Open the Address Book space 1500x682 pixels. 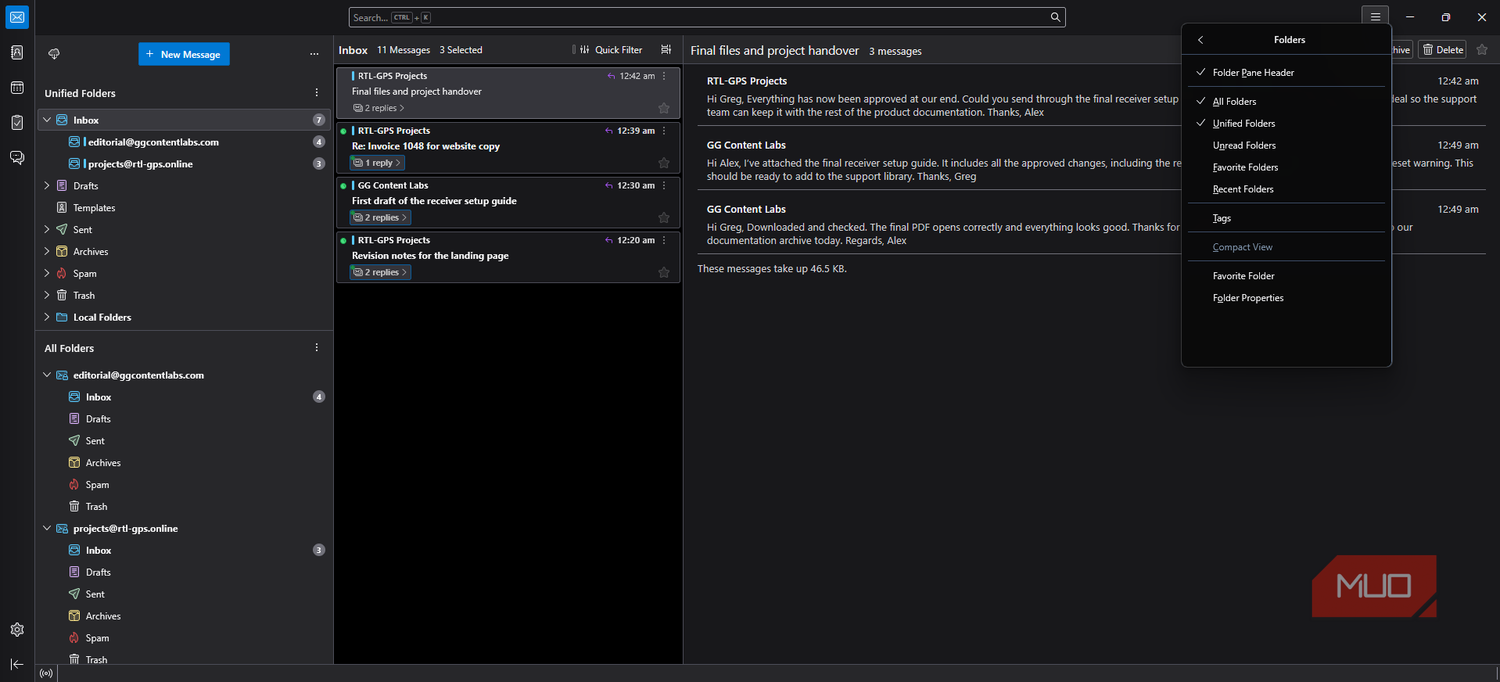coord(17,53)
